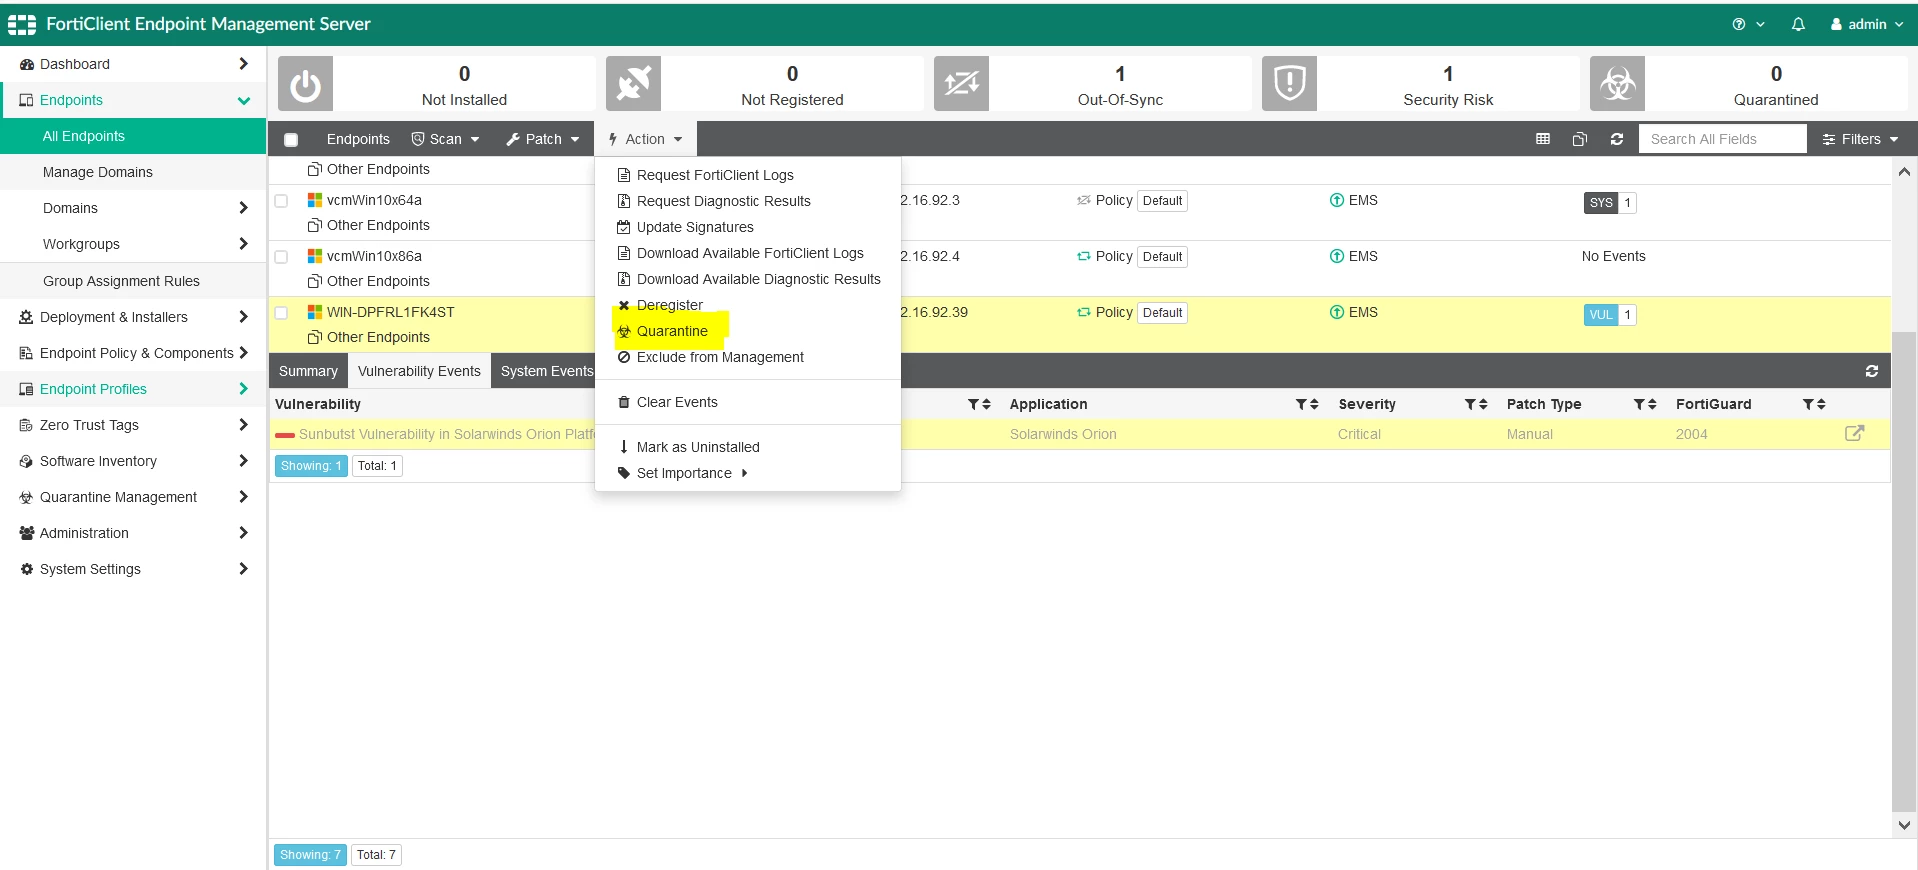Open the admin user menu
This screenshot has width=1918, height=870.
[x=1867, y=24]
